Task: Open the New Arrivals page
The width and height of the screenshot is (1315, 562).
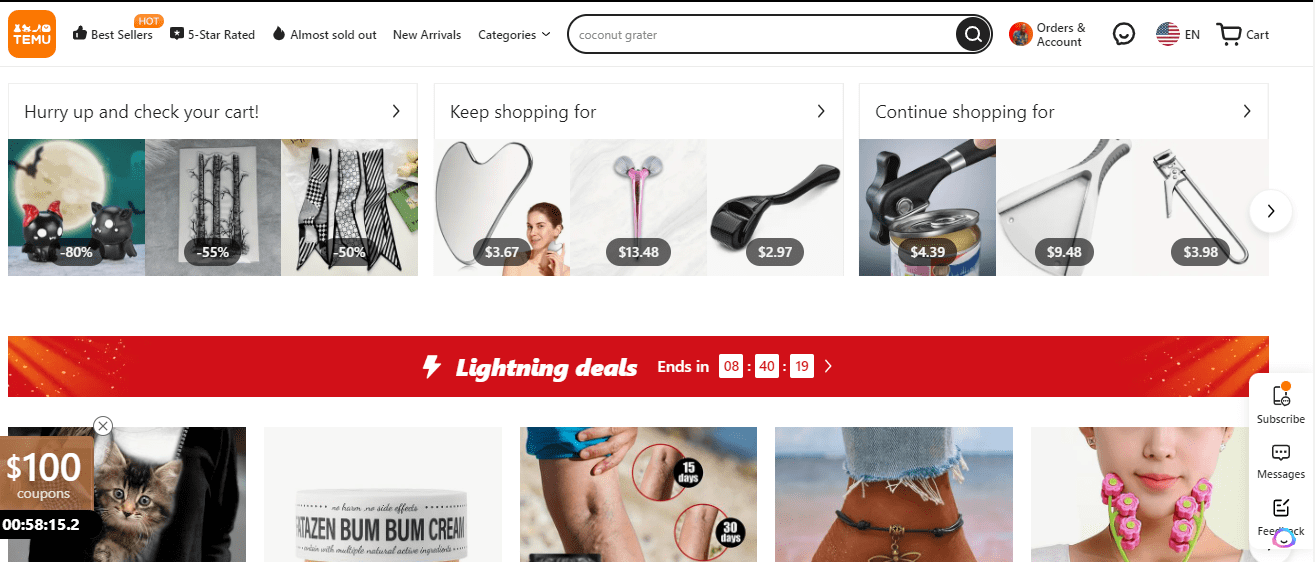Action: pyautogui.click(x=427, y=35)
